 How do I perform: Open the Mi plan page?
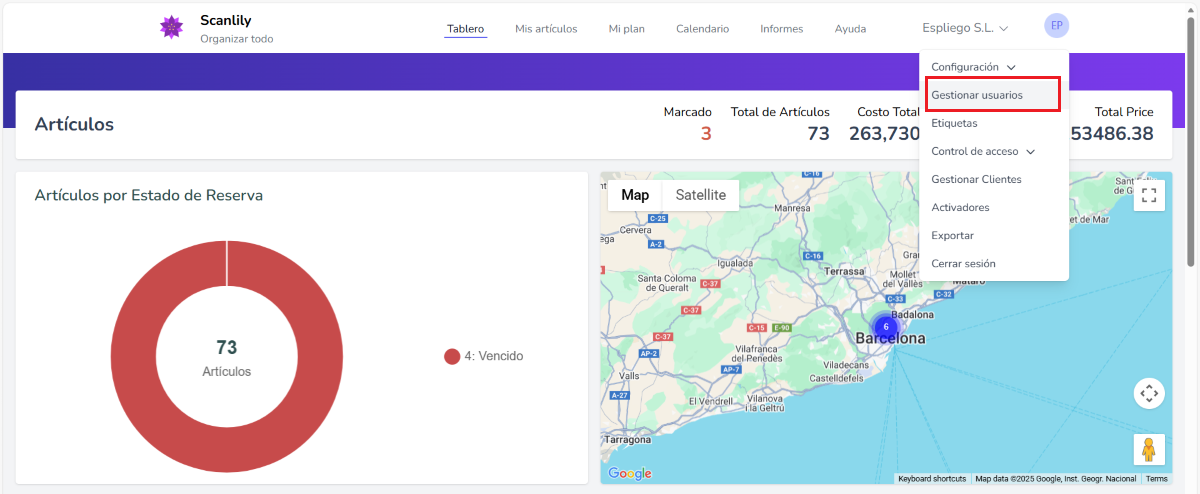(x=627, y=29)
